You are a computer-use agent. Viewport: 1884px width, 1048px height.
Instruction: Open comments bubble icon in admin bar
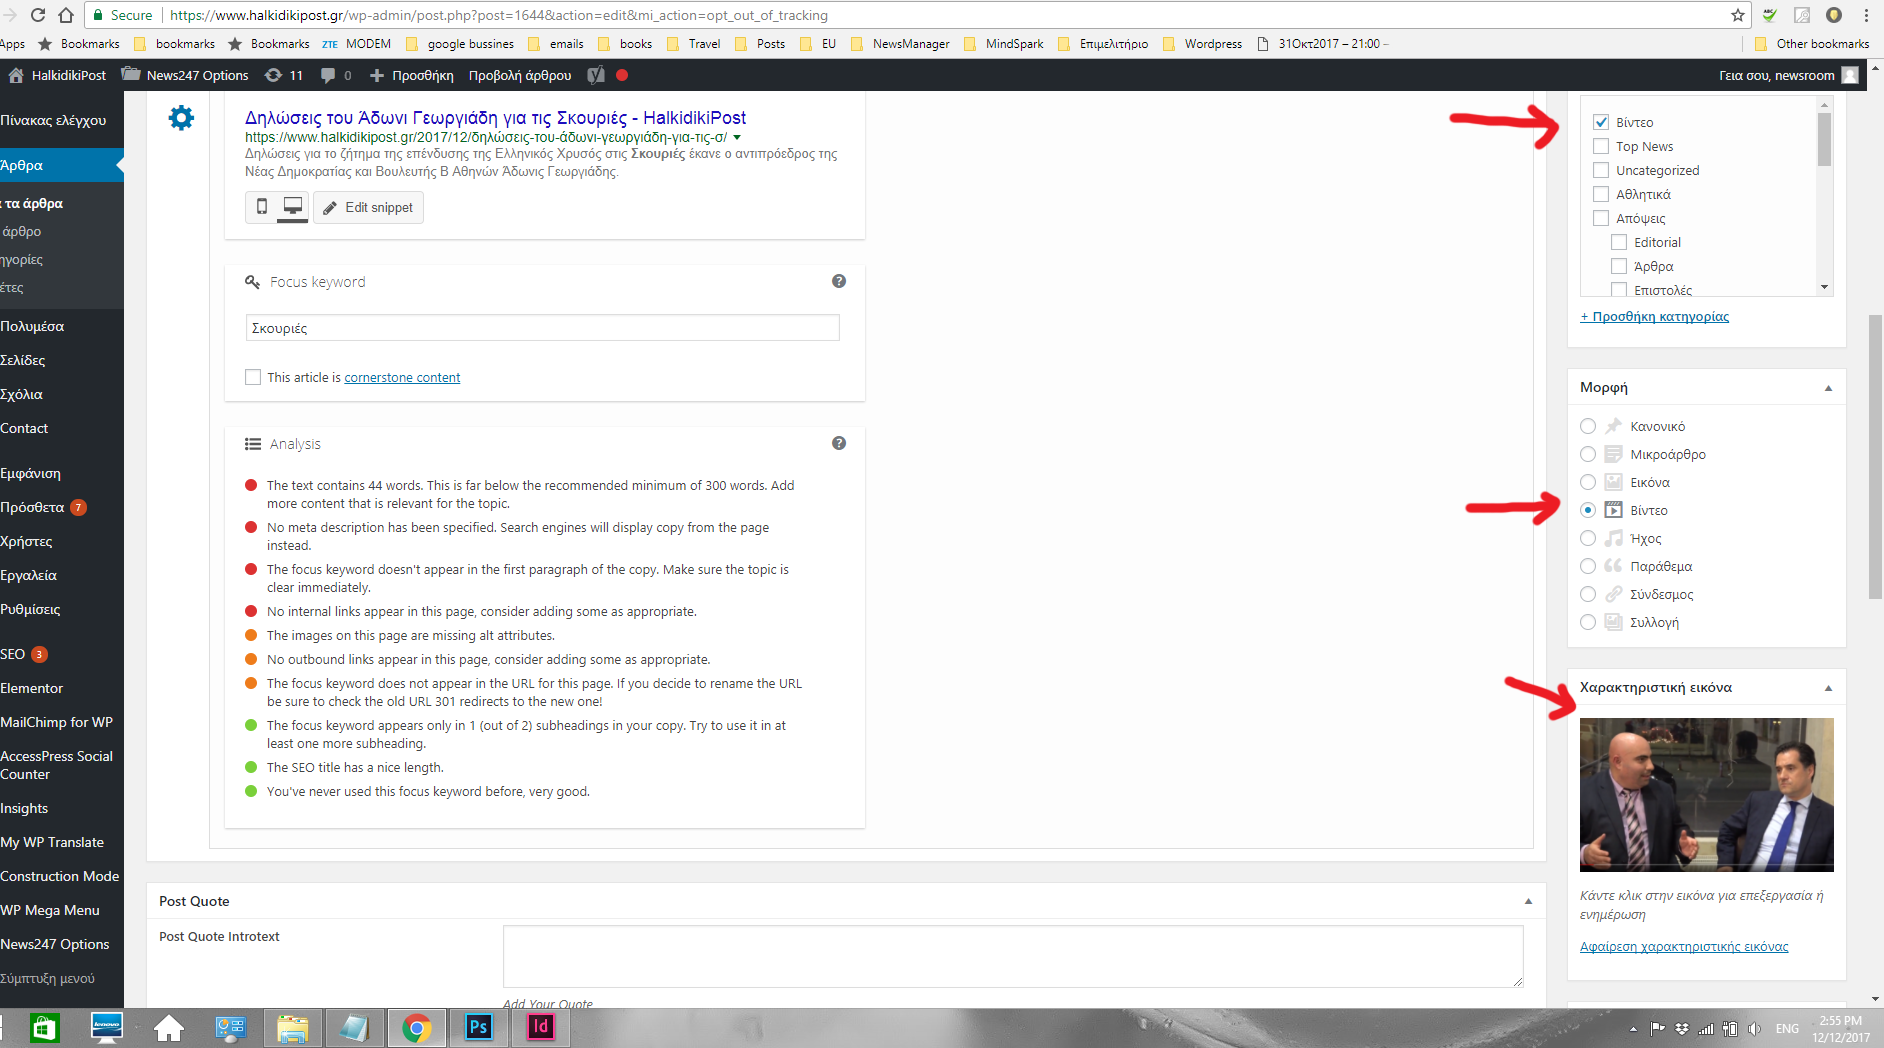coord(328,75)
